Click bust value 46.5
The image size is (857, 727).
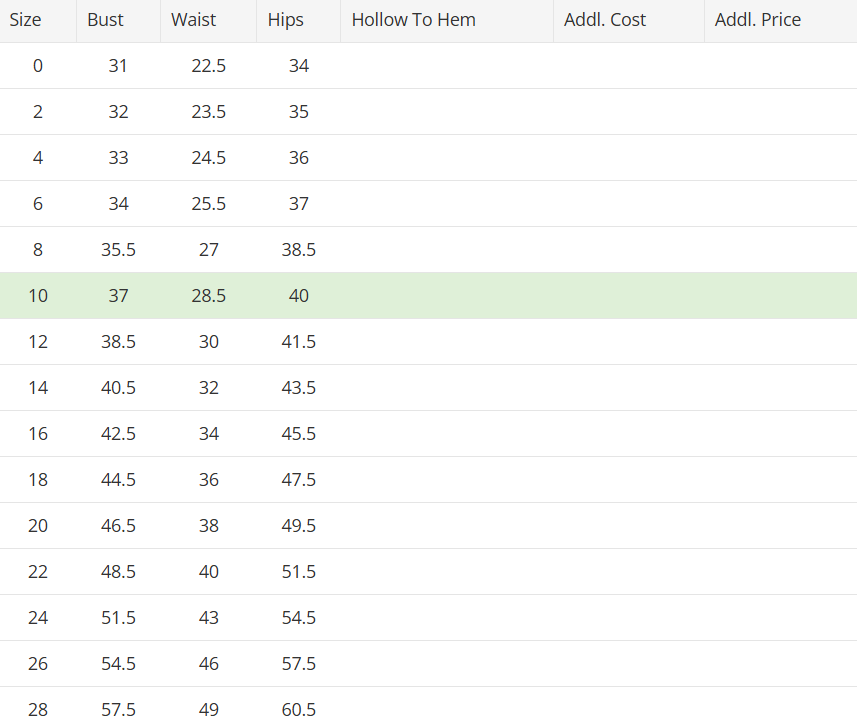click(x=118, y=525)
